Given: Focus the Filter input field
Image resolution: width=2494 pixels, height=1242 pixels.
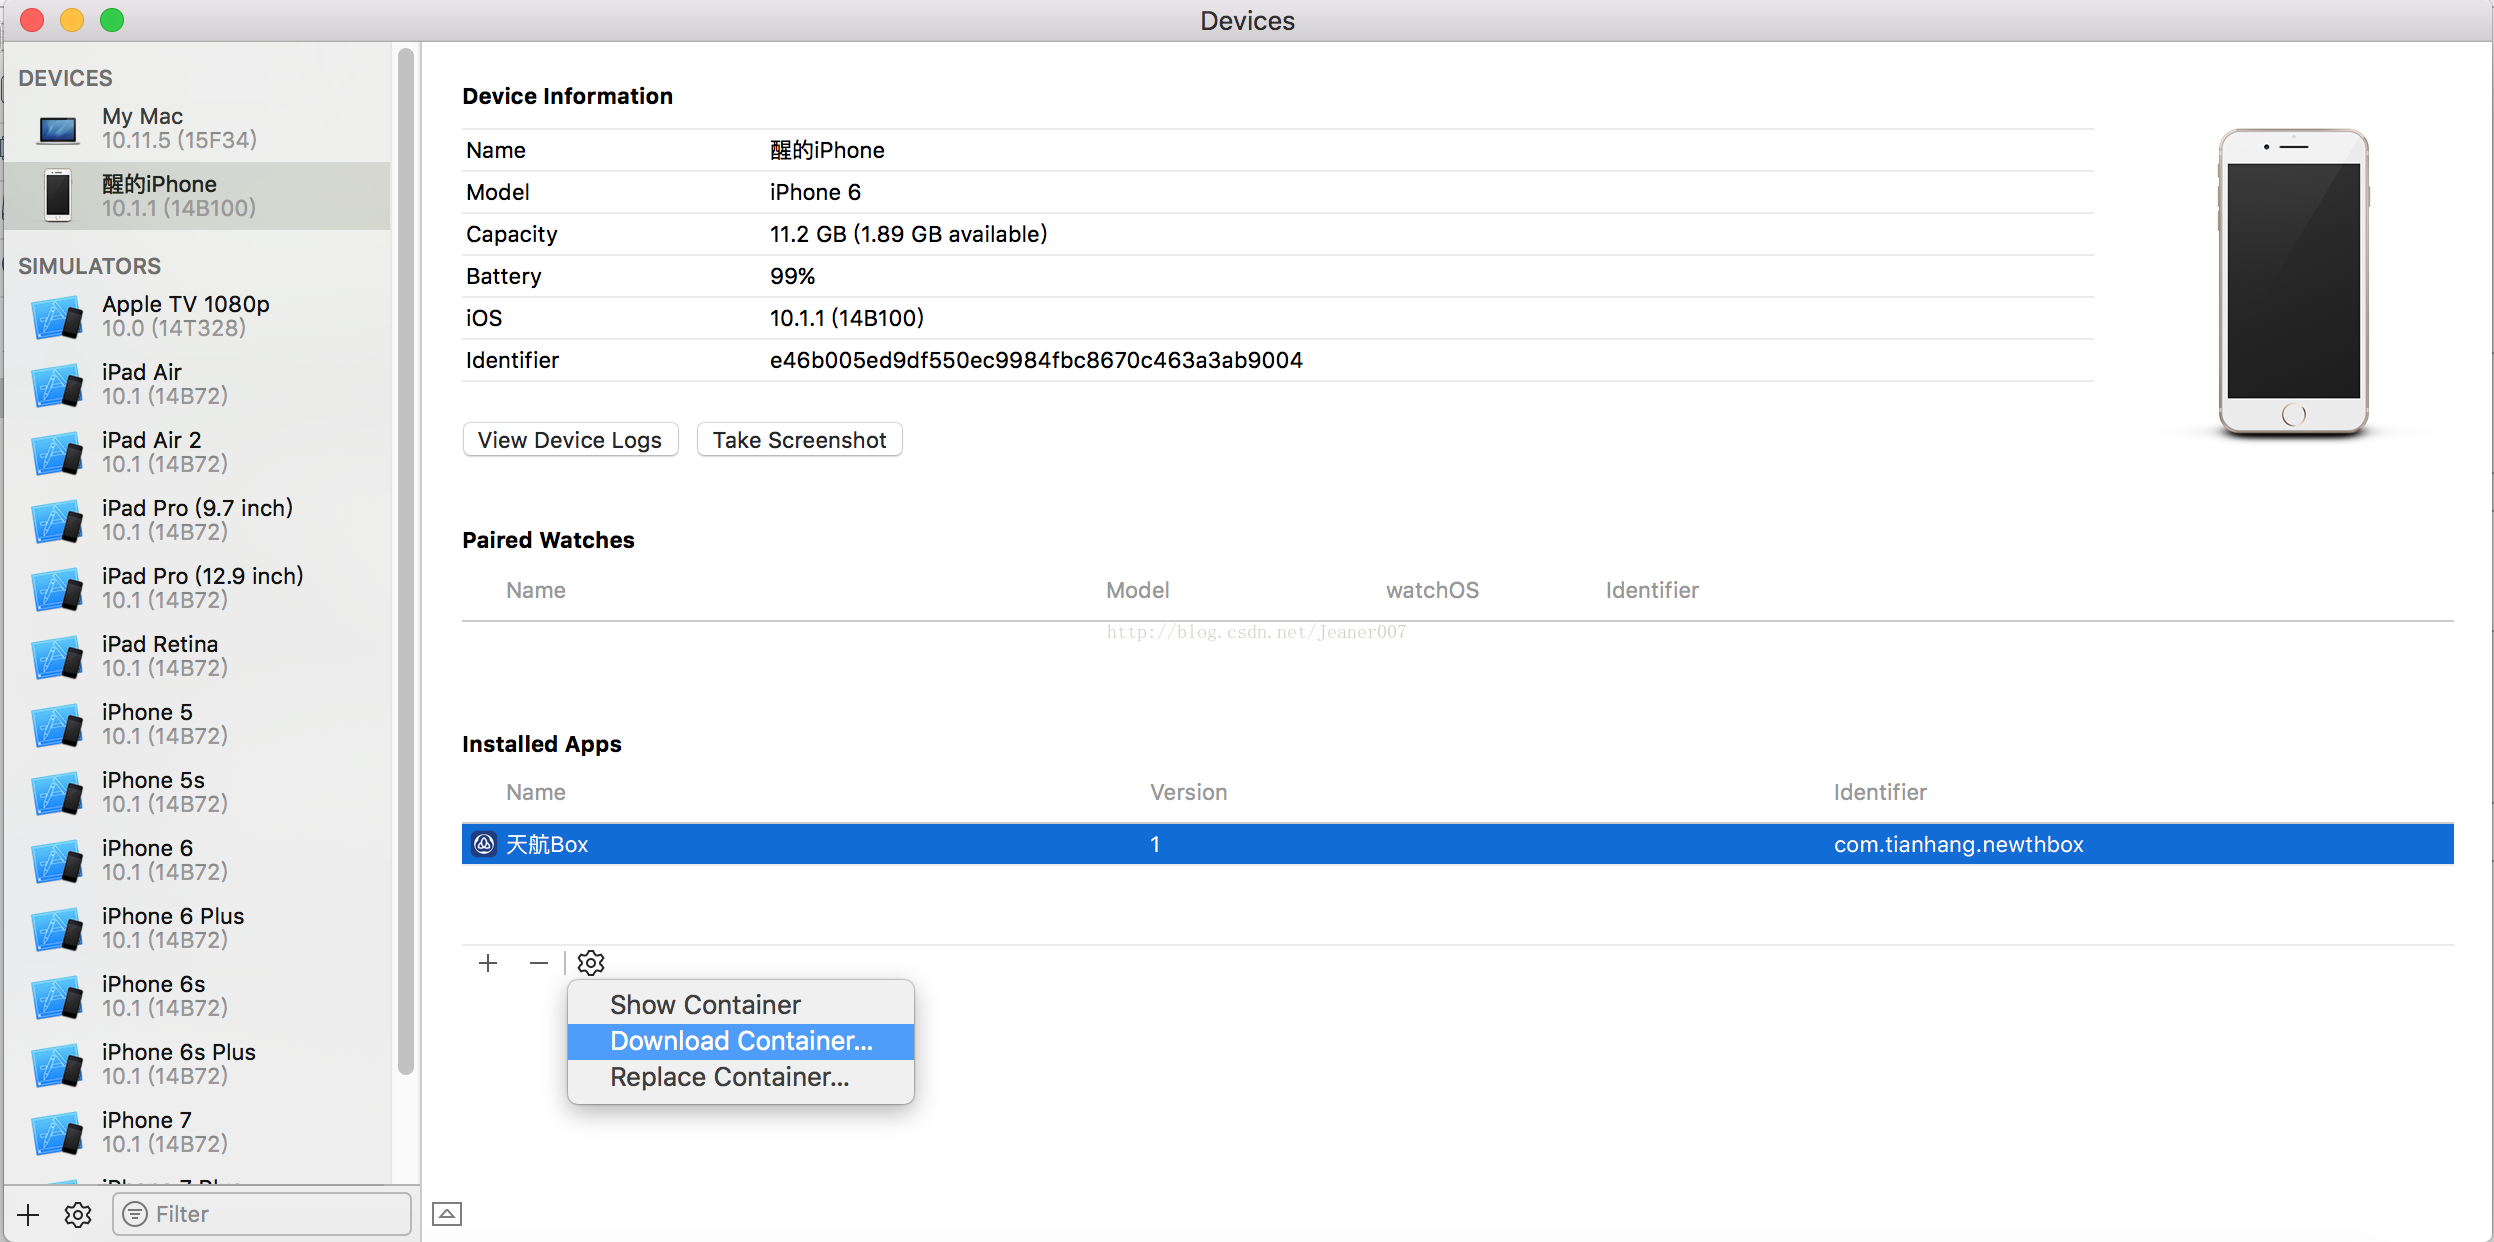Looking at the screenshot, I should tap(262, 1214).
